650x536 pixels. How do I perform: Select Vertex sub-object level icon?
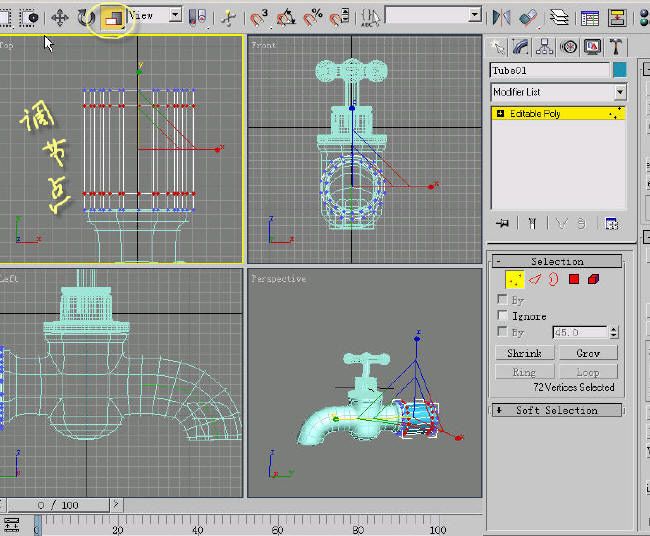coord(514,280)
